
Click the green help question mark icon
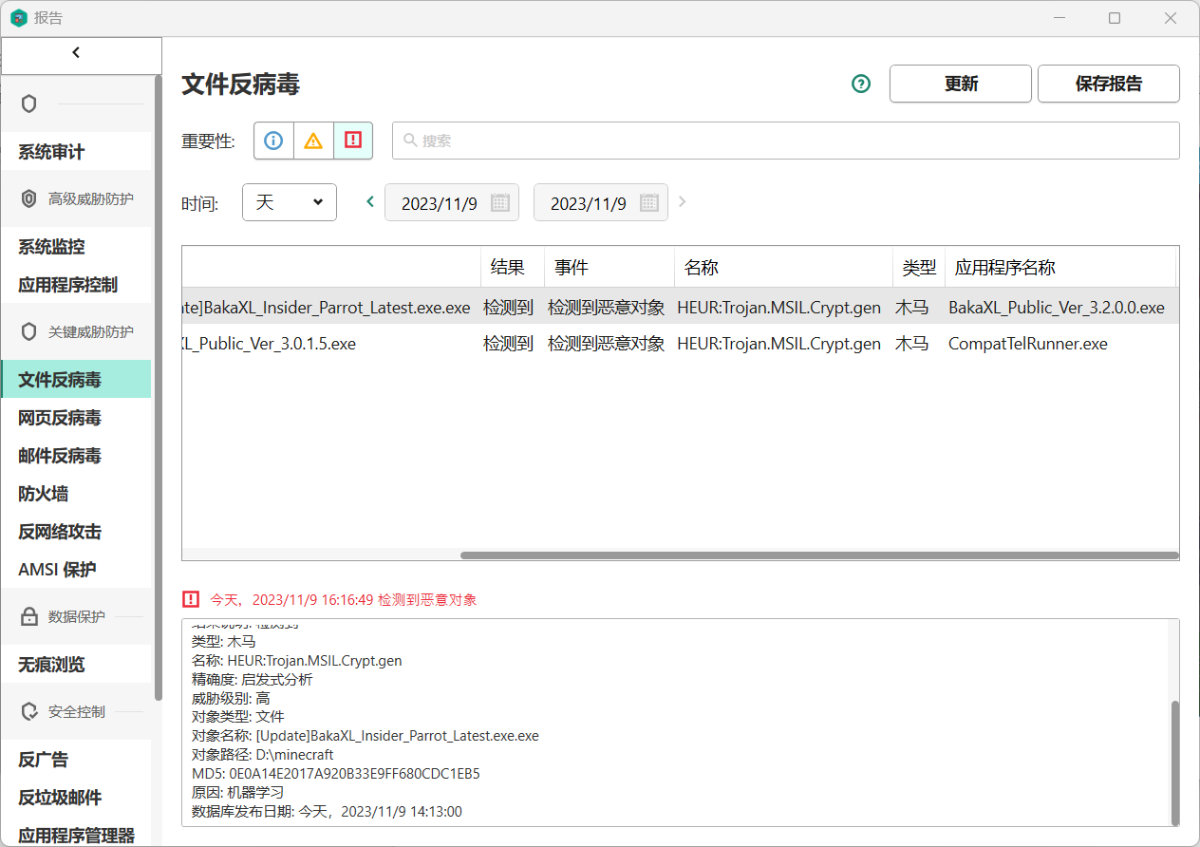tap(861, 84)
